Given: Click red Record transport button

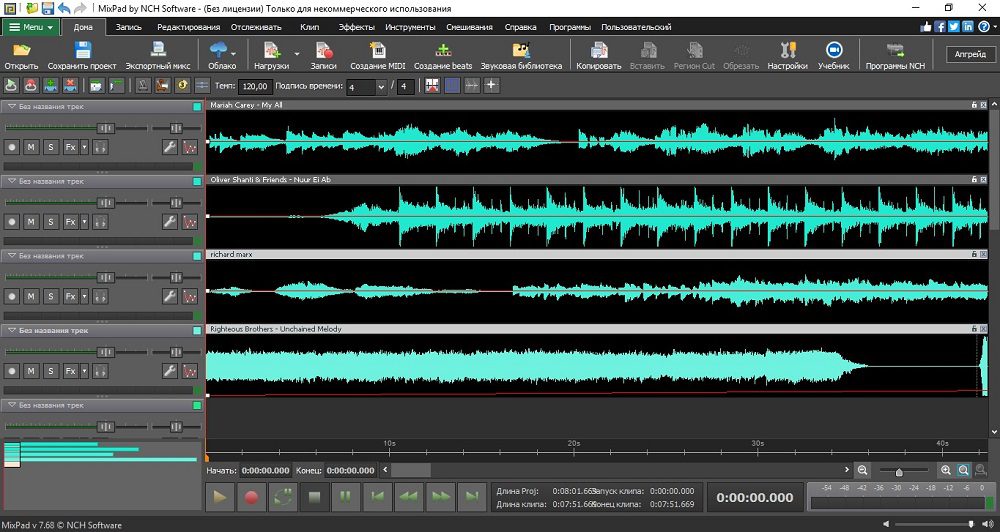Looking at the screenshot, I should 251,497.
